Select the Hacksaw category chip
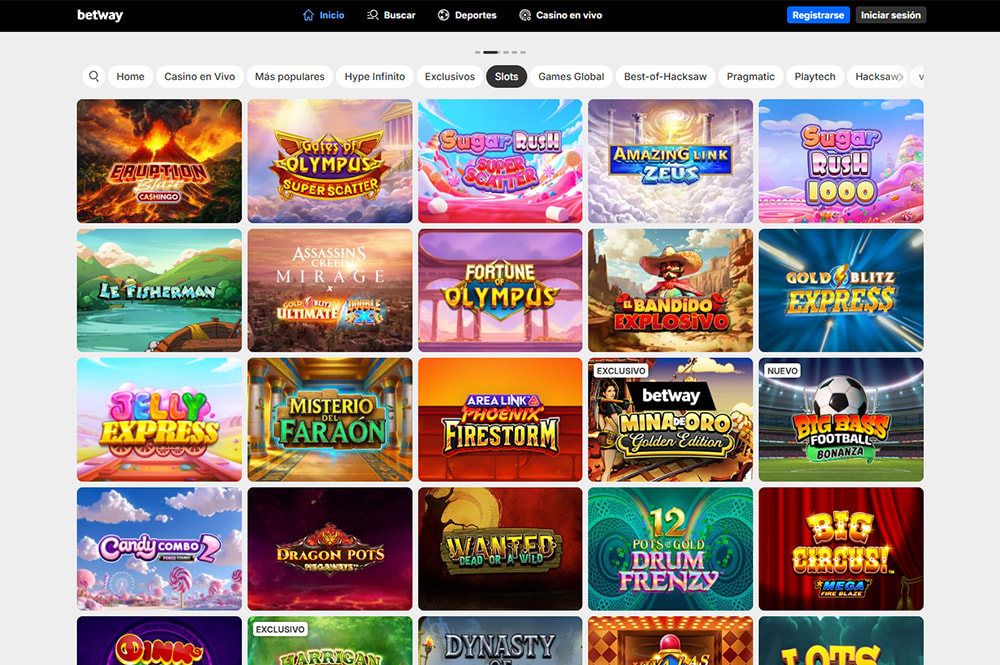 coord(875,77)
